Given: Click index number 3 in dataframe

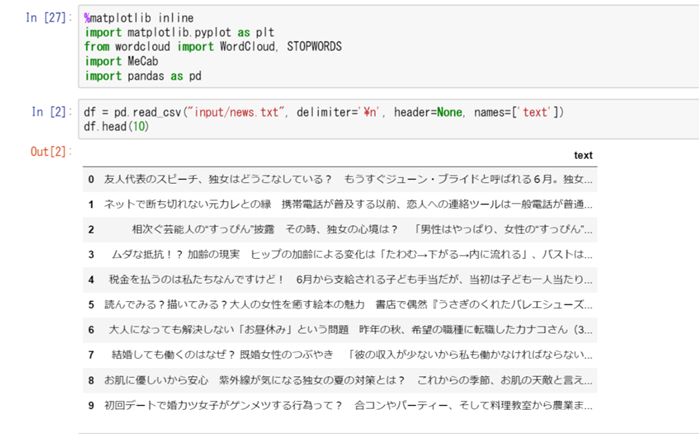Looking at the screenshot, I should click(x=91, y=254).
